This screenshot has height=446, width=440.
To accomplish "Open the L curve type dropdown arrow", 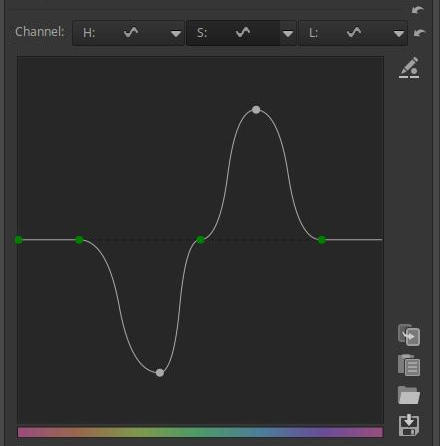I will 399,33.
